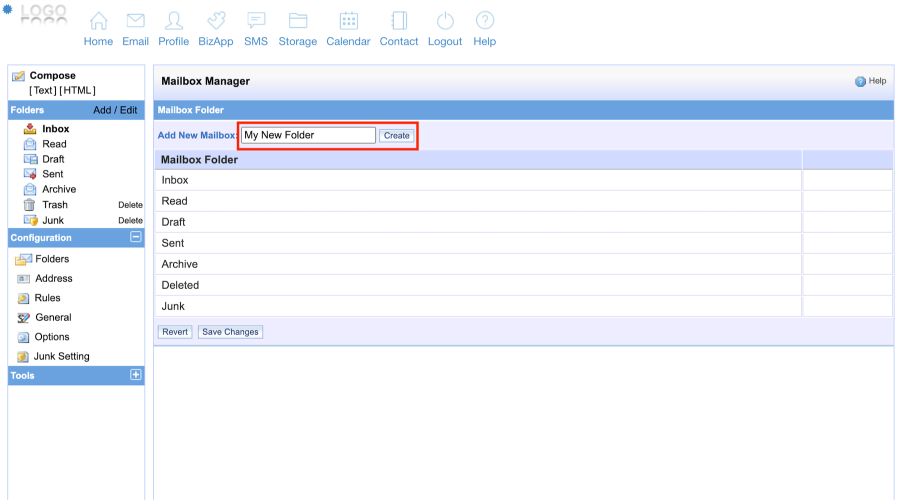This screenshot has height=500, width=900.
Task: Open the SMS chat bubble icon
Action: coord(256,21)
